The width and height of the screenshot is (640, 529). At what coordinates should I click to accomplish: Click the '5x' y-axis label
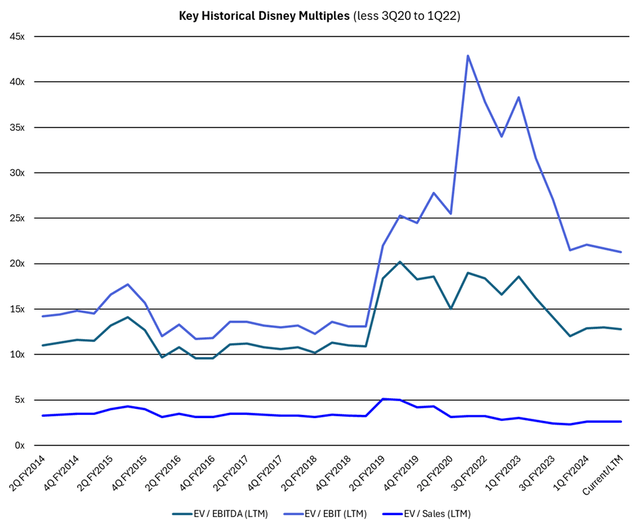(20, 400)
